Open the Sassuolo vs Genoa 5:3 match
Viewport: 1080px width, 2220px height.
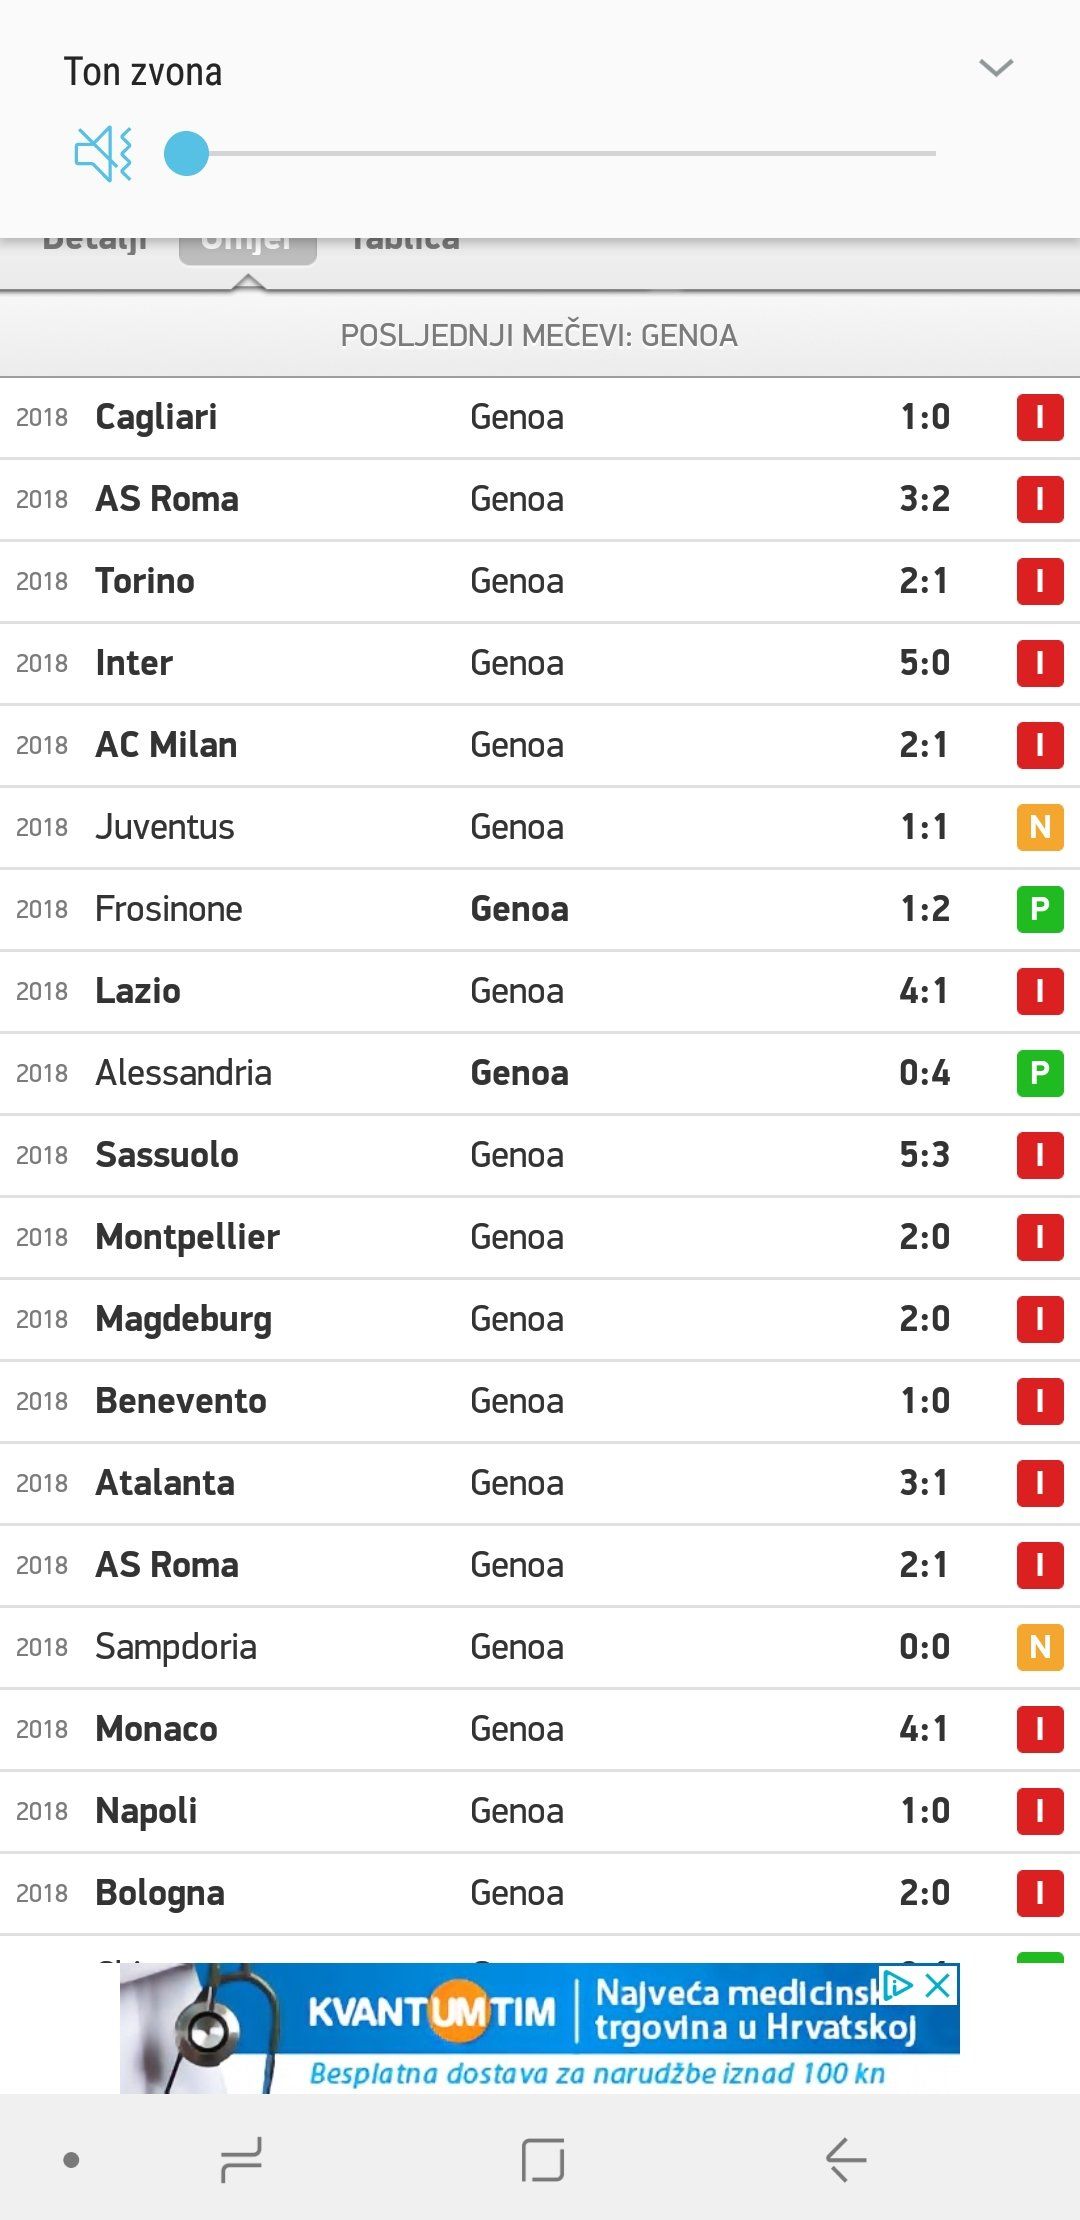click(500, 1155)
